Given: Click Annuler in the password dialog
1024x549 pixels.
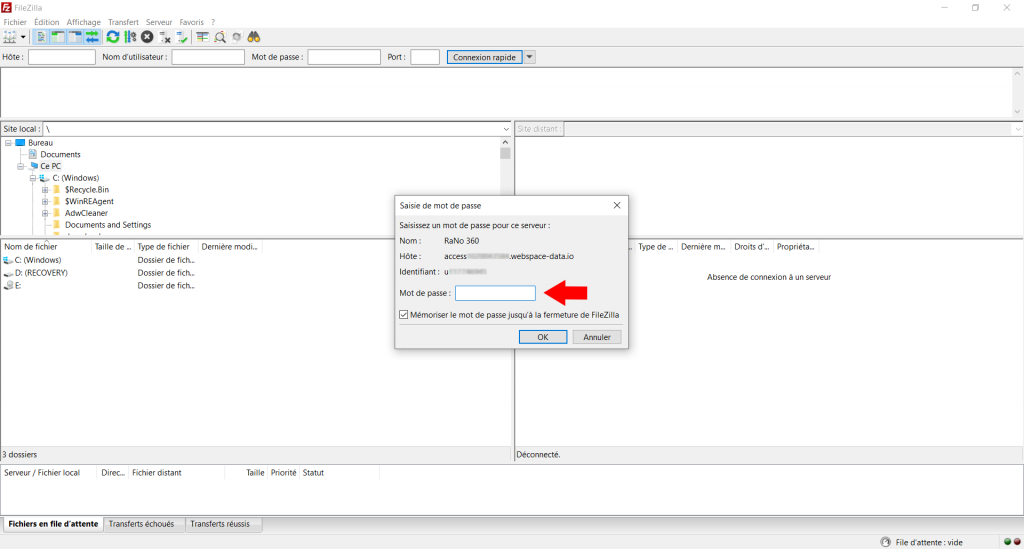Looking at the screenshot, I should pos(597,337).
